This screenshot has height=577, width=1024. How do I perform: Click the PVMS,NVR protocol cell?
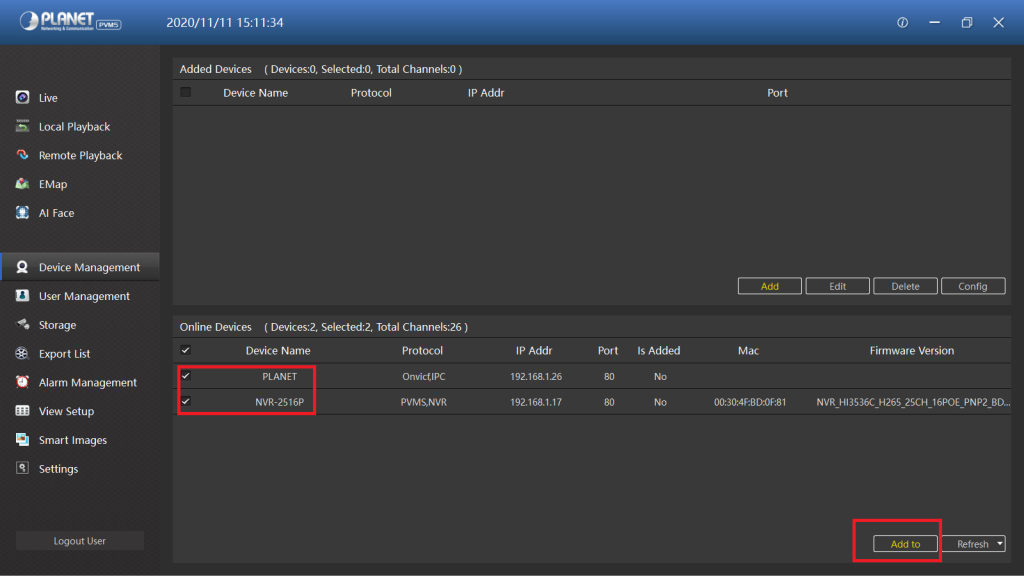click(424, 402)
